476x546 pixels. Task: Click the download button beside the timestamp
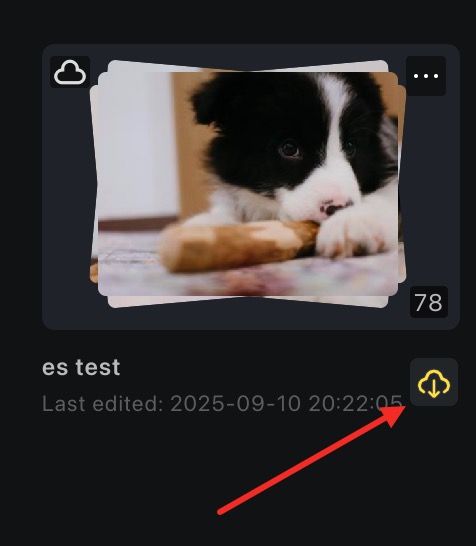tap(434, 382)
